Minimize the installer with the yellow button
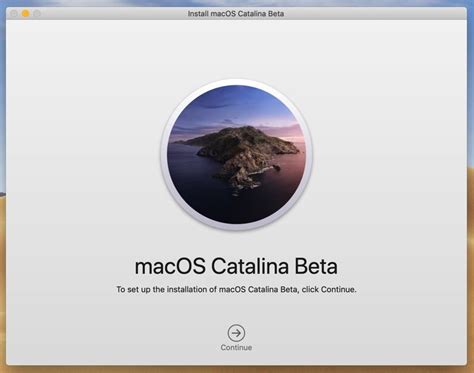The image size is (474, 373). pyautogui.click(x=25, y=14)
